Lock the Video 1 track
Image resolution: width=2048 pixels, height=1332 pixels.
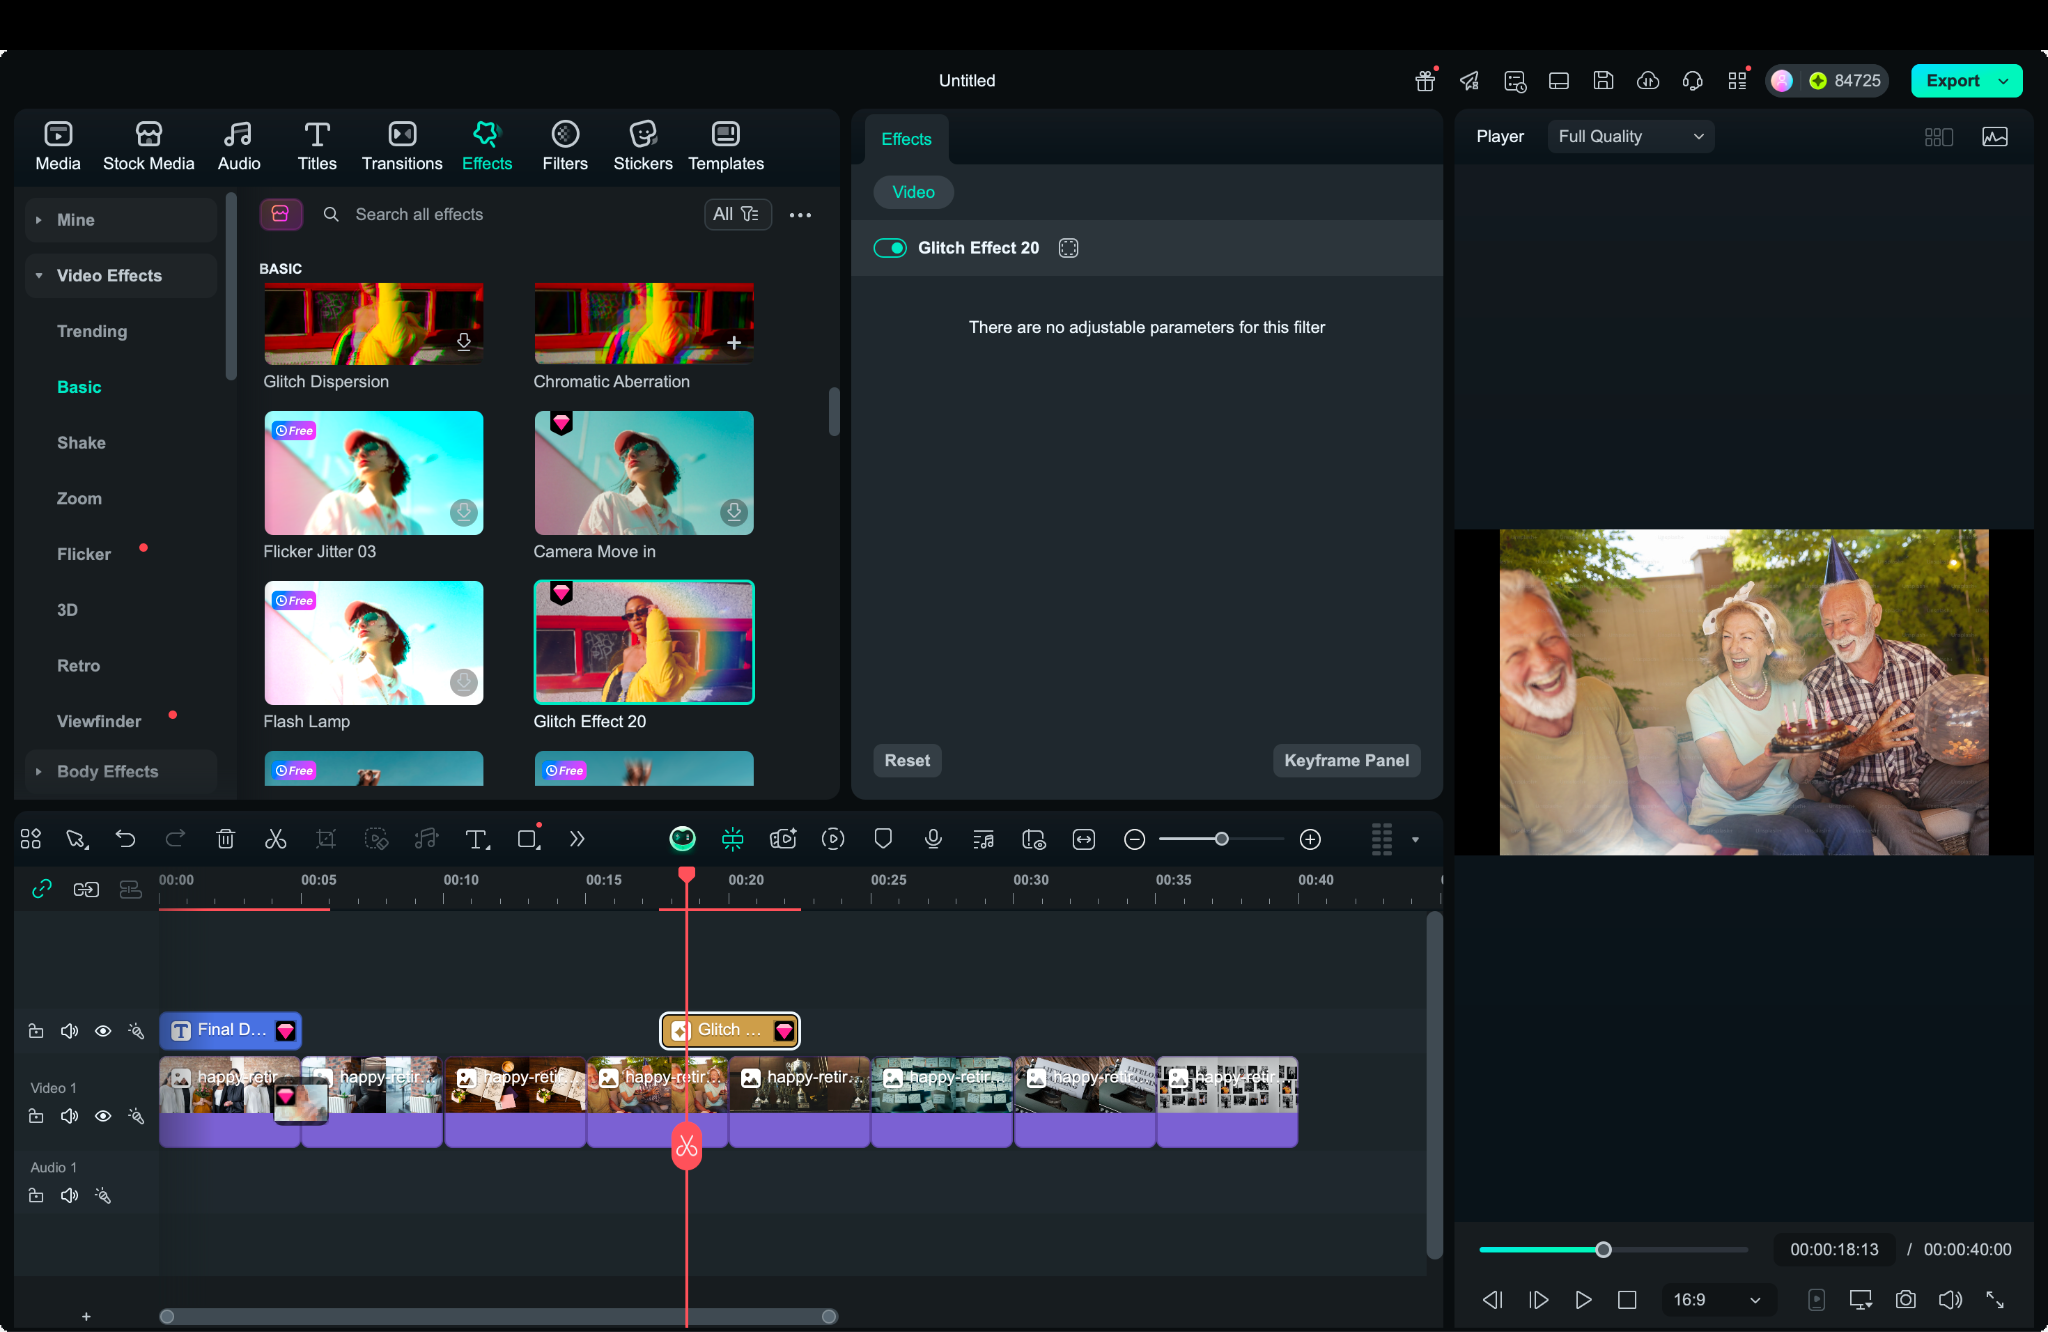click(x=36, y=1116)
